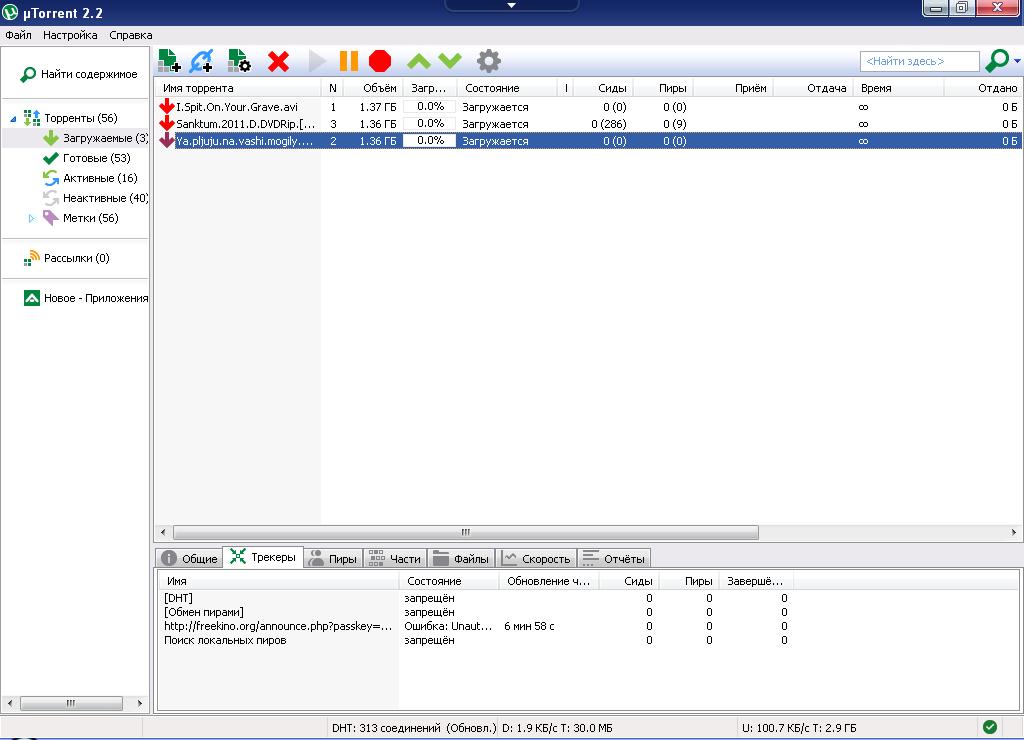Click the orange Pause Torrent icon
The width and height of the screenshot is (1026, 740).
click(349, 62)
